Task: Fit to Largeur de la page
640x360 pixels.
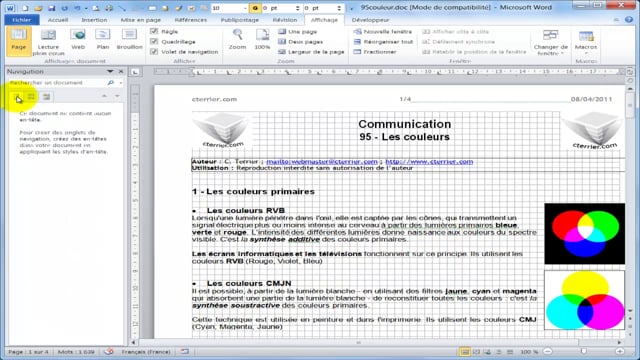Action: tap(311, 52)
